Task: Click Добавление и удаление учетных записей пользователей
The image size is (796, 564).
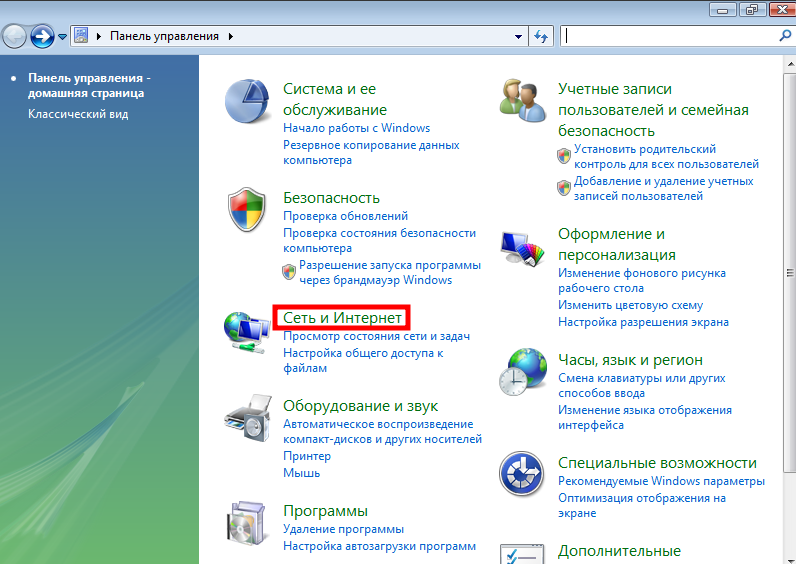Action: tap(664, 188)
